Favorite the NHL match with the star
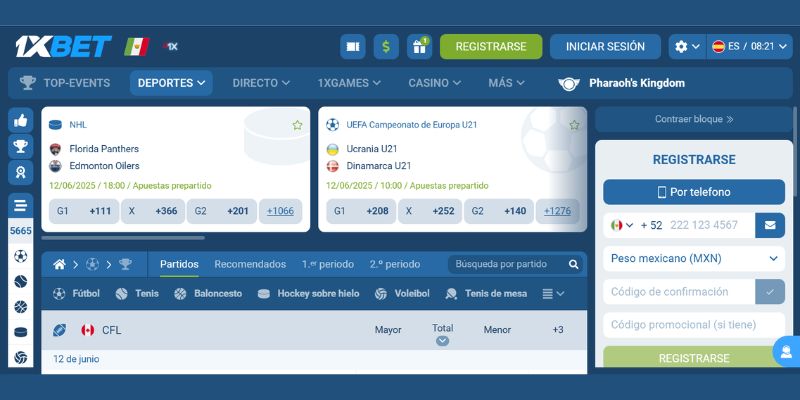This screenshot has width=800, height=400. point(297,125)
